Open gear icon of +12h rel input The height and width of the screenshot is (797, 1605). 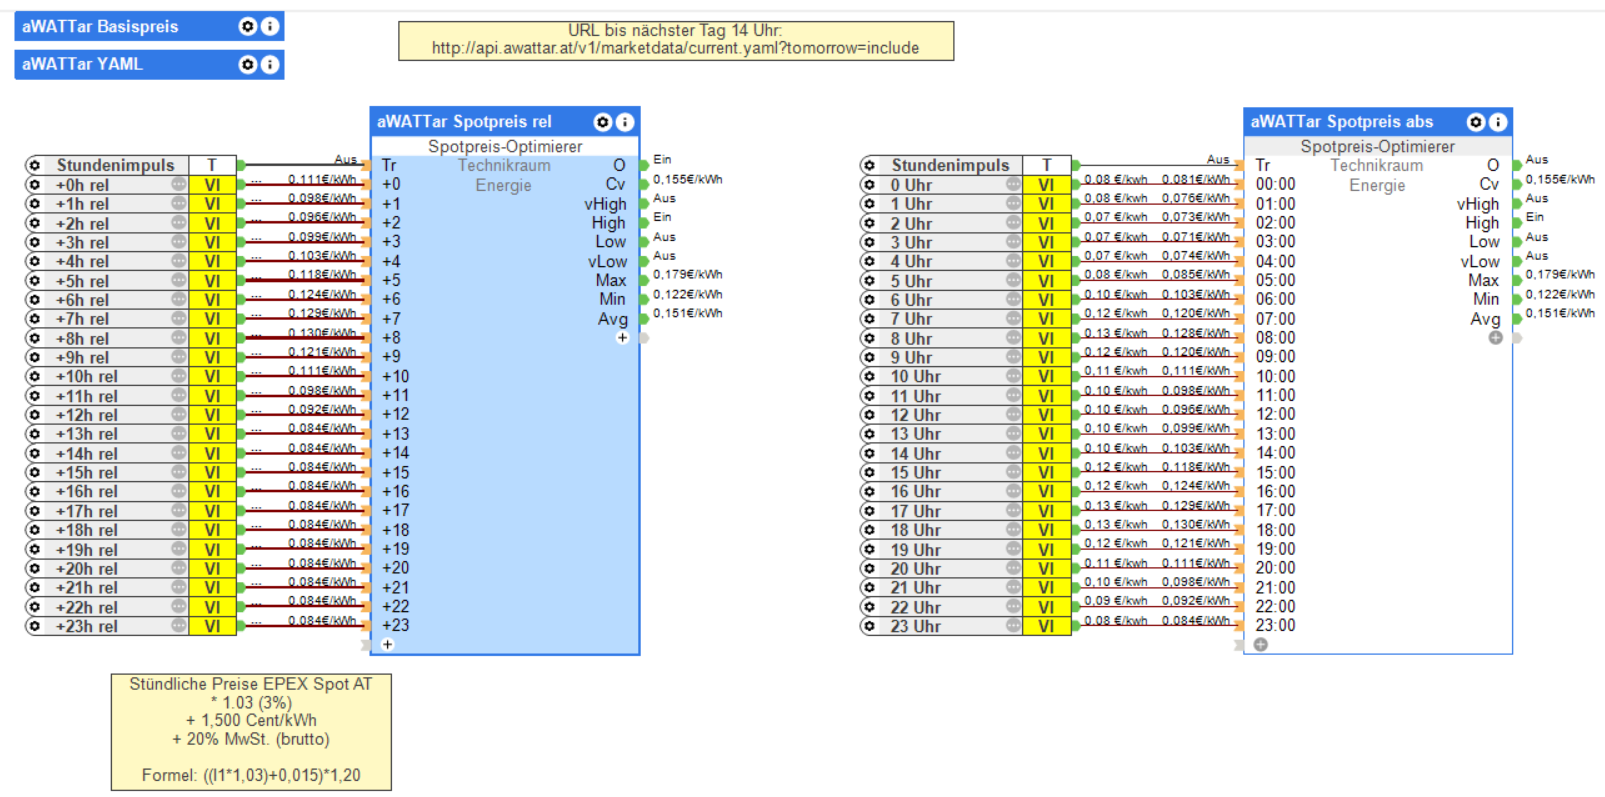[35, 415]
